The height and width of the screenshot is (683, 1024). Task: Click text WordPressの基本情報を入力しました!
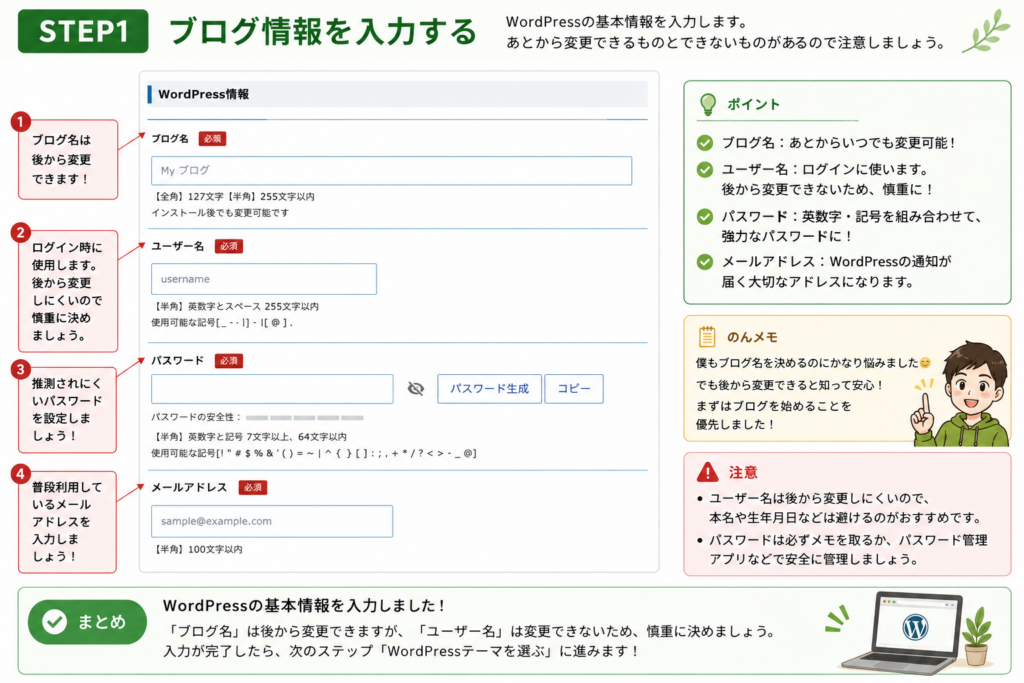tap(304, 606)
